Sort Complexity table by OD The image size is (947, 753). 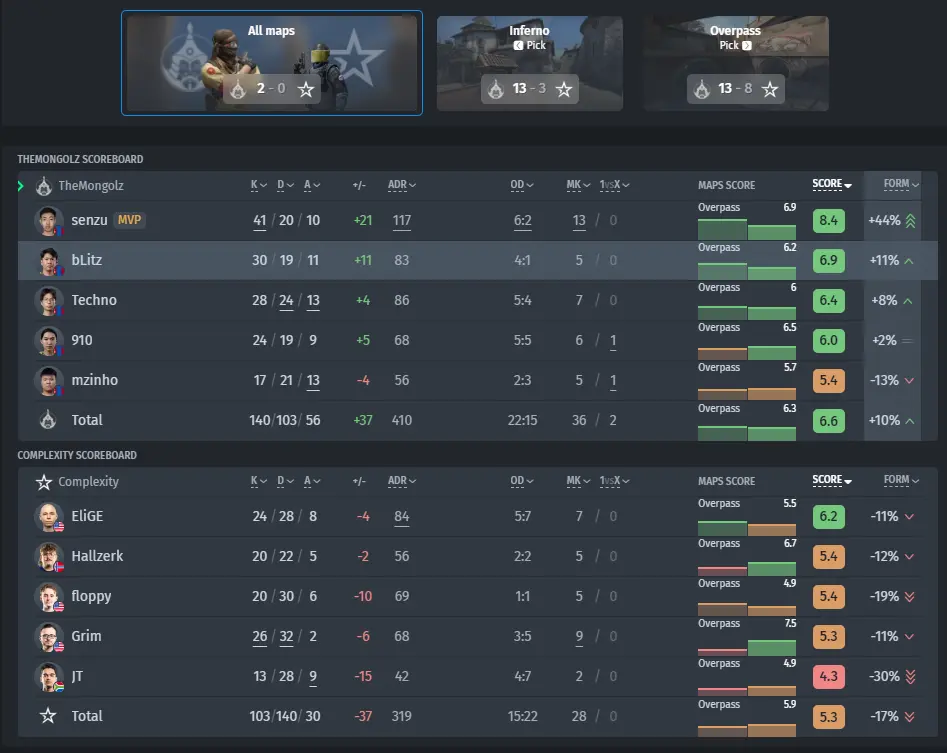(x=522, y=481)
